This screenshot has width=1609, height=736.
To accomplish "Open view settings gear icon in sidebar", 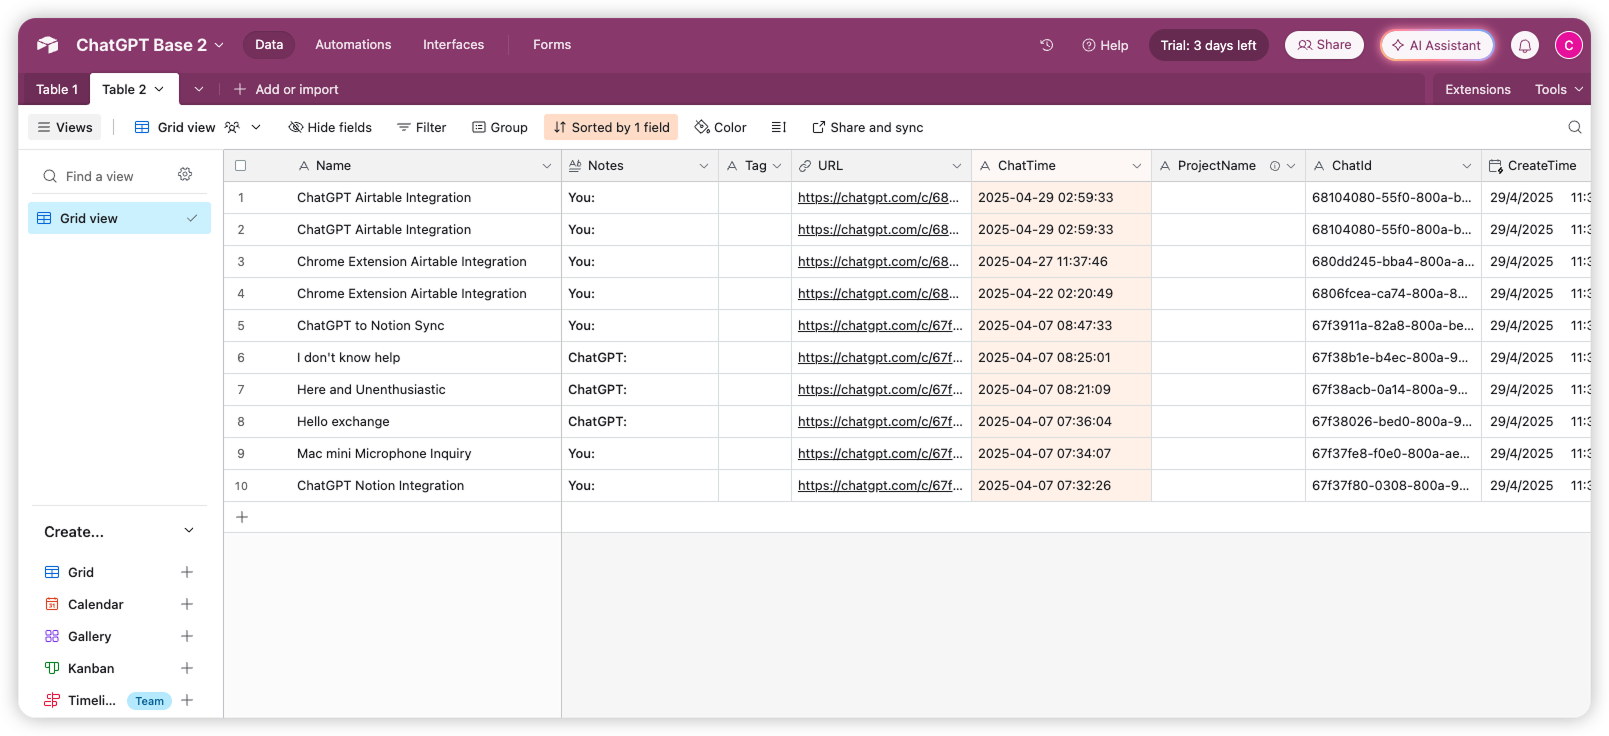I will 185,175.
